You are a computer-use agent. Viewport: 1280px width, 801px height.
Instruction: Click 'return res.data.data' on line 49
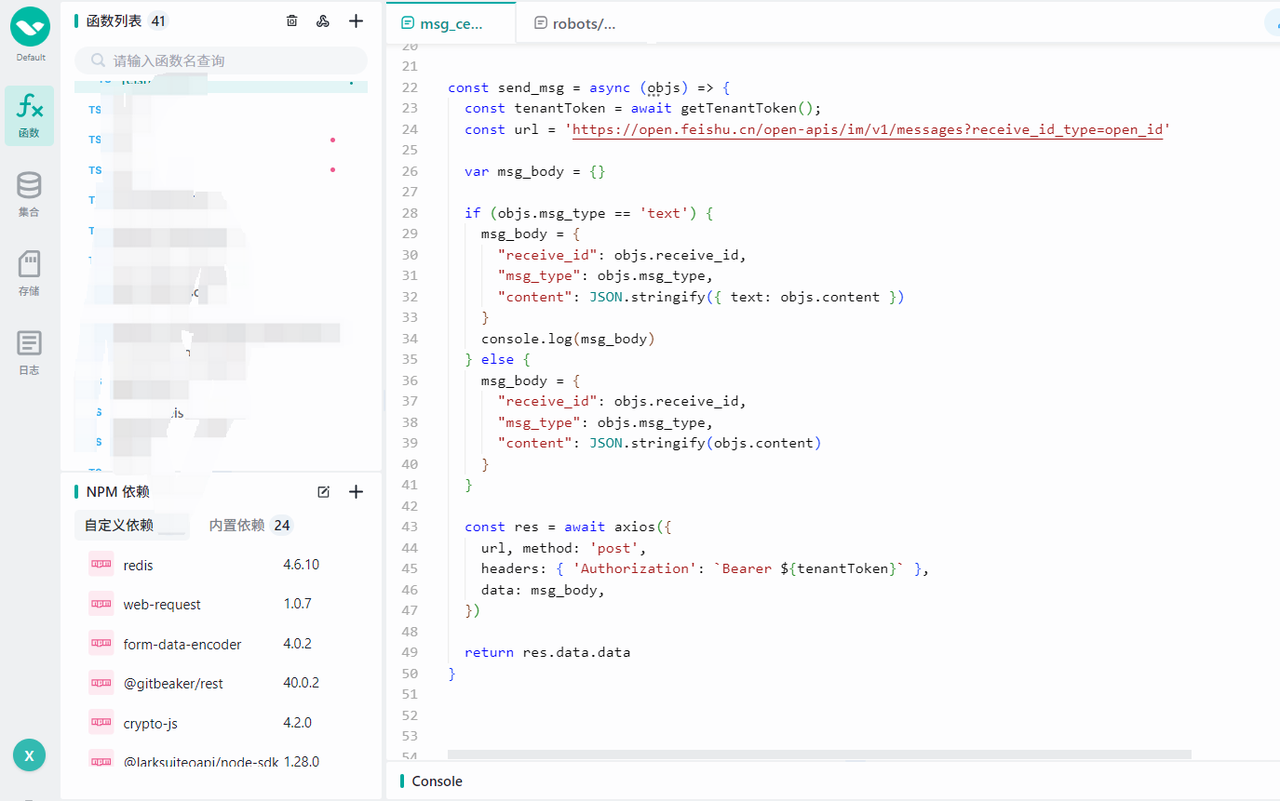[548, 653]
